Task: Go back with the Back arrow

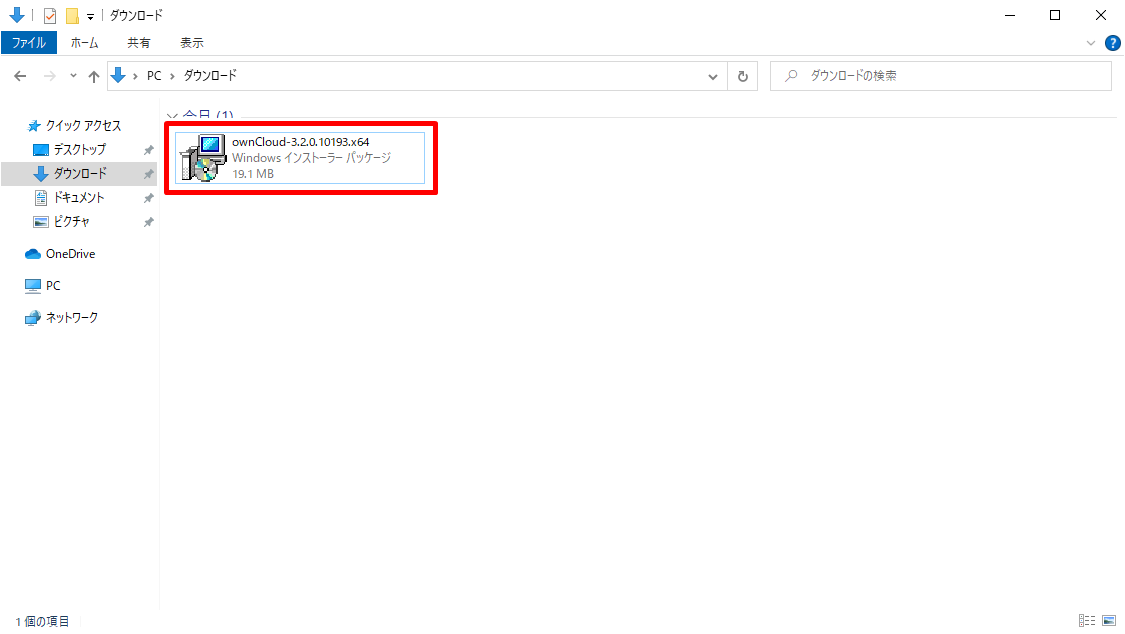Action: coord(20,76)
